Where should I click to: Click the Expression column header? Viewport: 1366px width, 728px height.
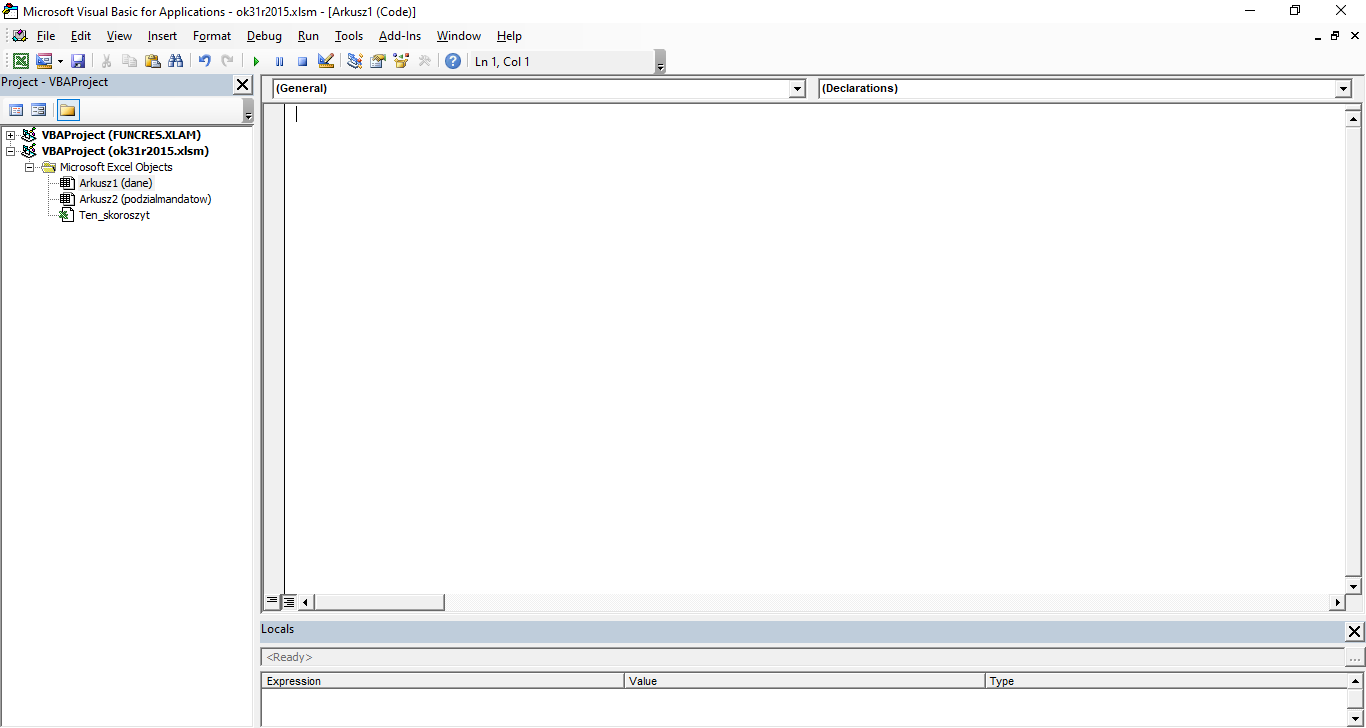click(443, 681)
